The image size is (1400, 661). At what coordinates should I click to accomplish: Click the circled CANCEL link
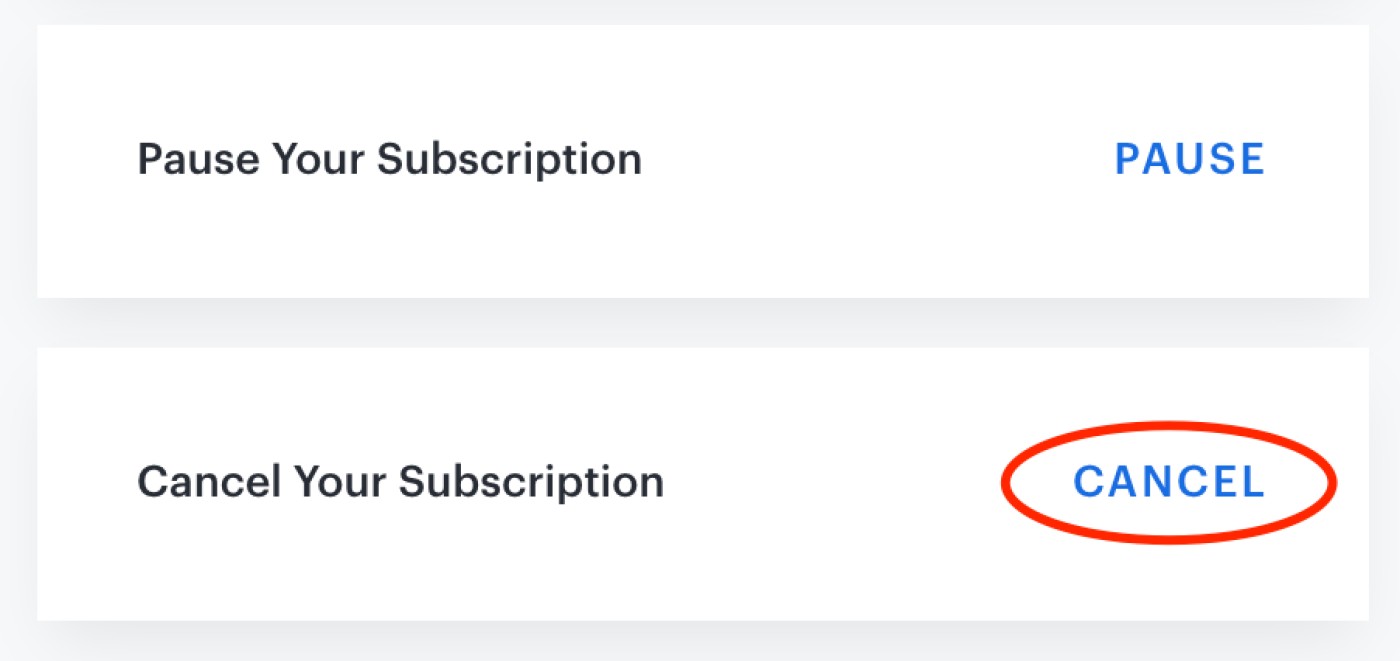(1169, 482)
